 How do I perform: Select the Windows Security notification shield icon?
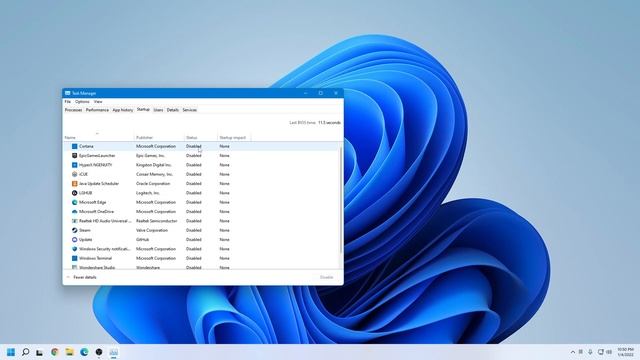[x=74, y=249]
